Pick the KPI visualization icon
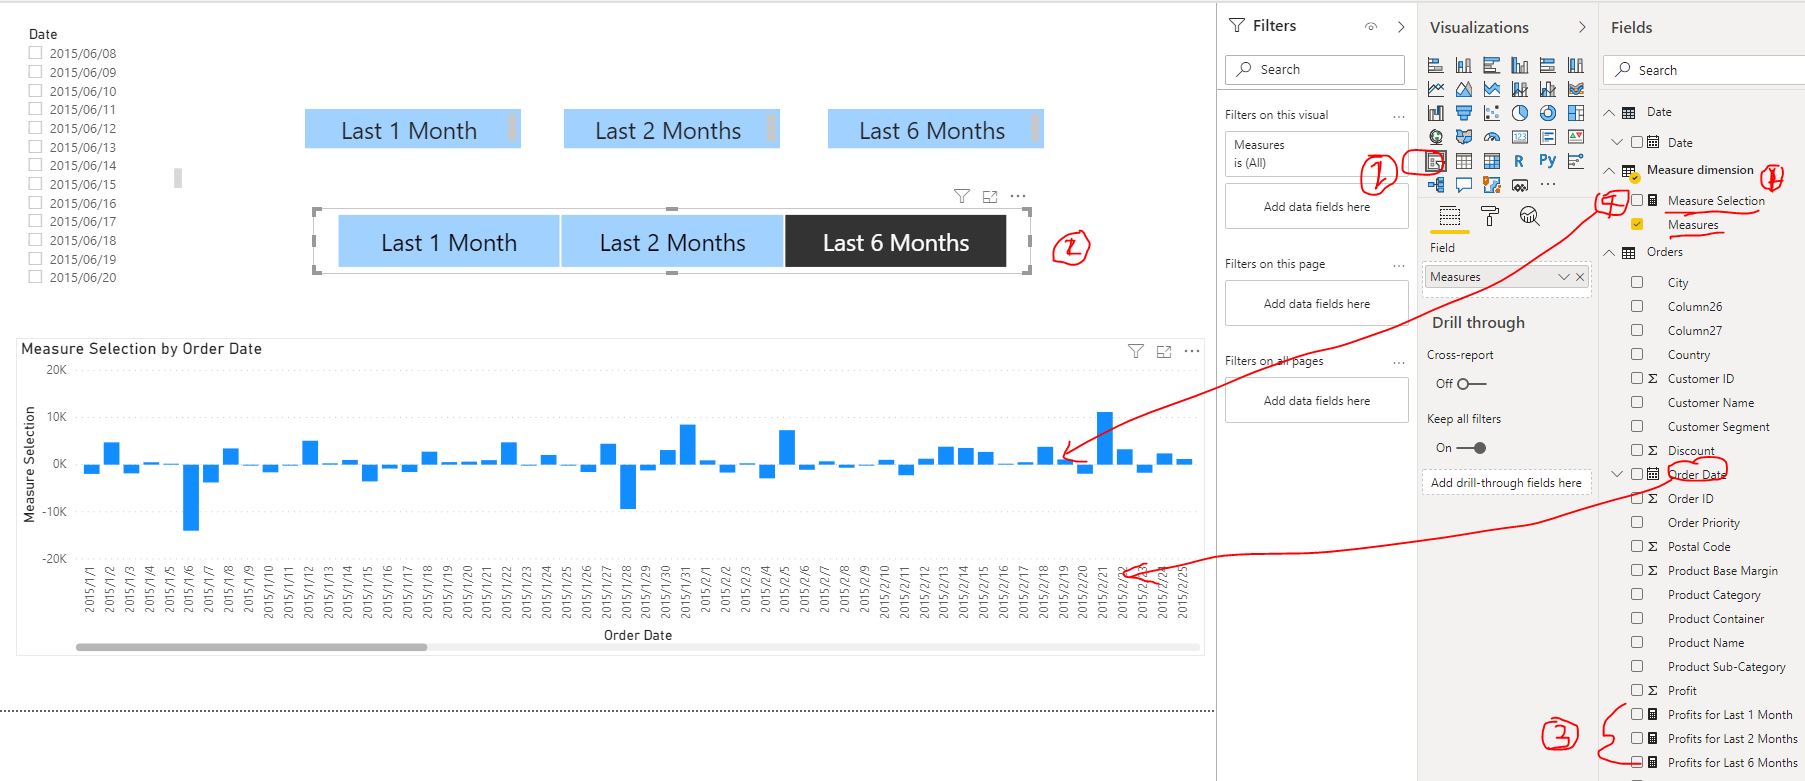 coord(1576,137)
